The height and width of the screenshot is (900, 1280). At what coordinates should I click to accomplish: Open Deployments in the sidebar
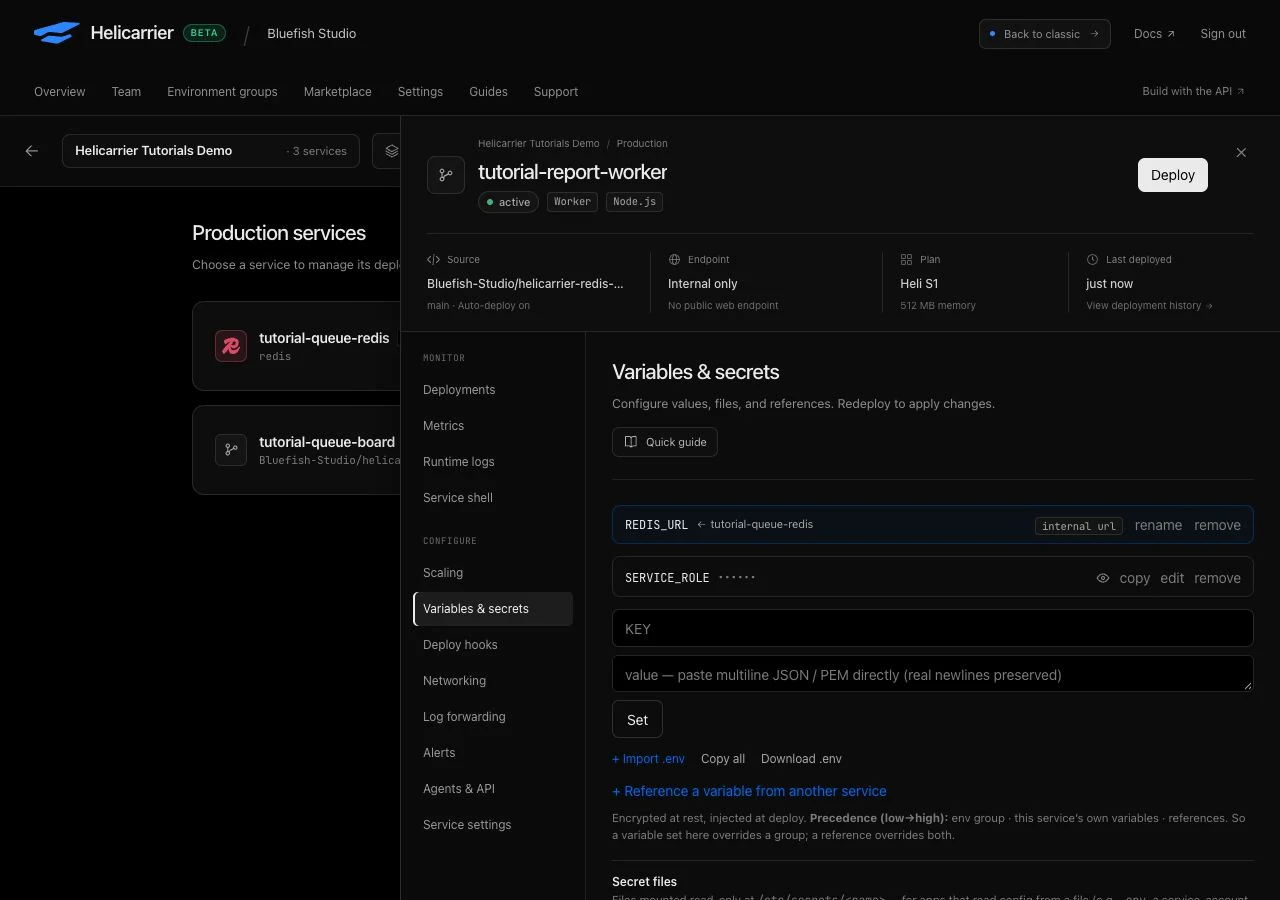coord(493,390)
